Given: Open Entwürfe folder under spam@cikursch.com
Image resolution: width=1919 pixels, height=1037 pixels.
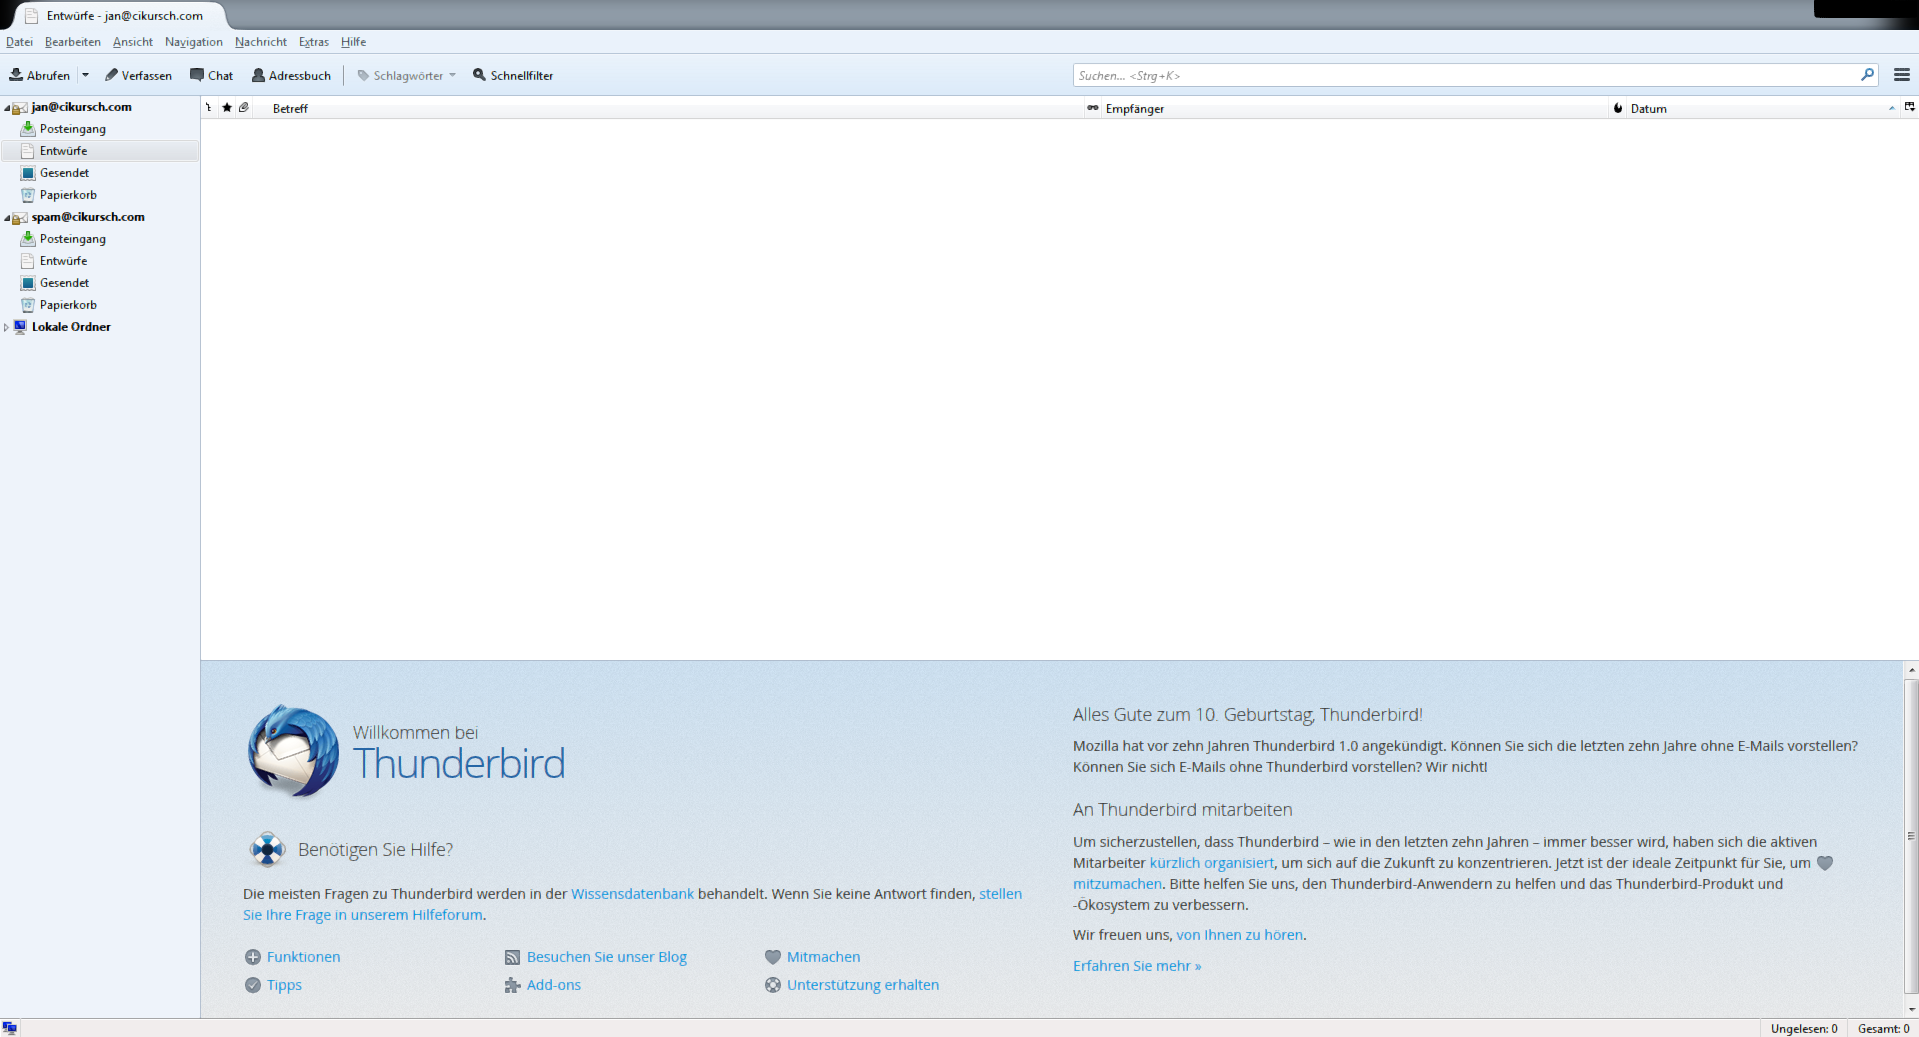Looking at the screenshot, I should [63, 261].
